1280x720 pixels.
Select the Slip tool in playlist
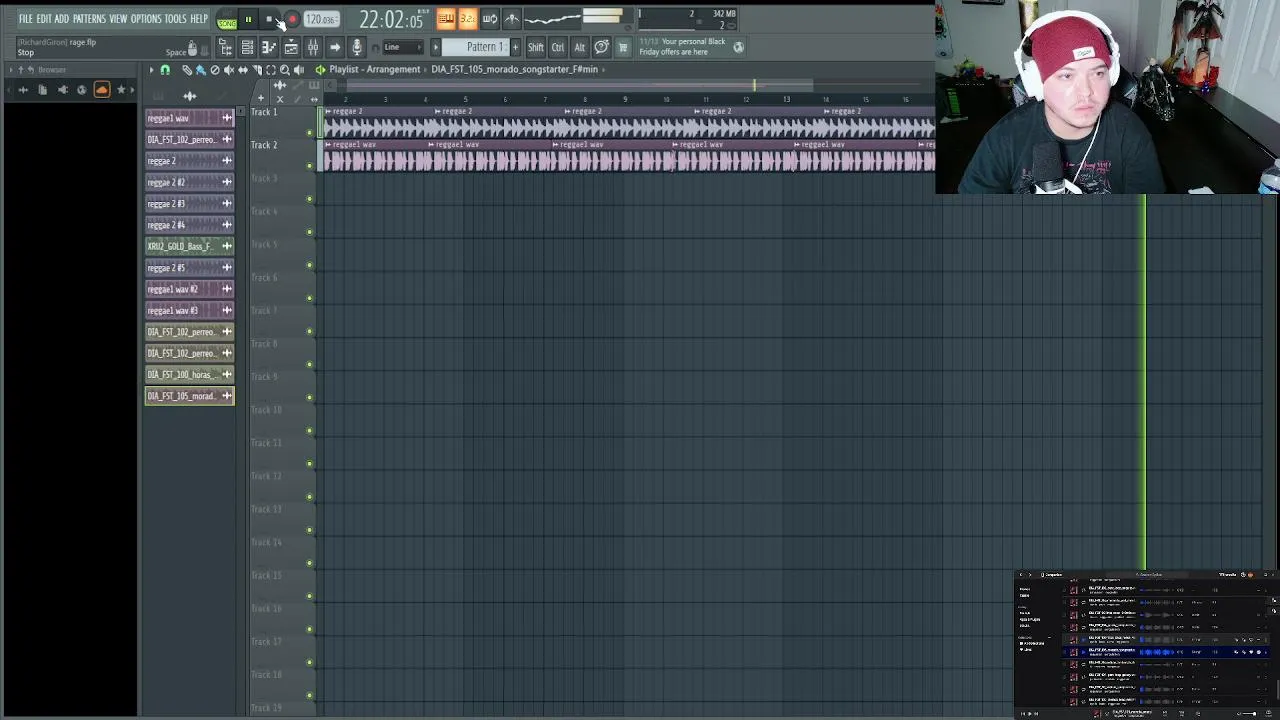coord(243,70)
